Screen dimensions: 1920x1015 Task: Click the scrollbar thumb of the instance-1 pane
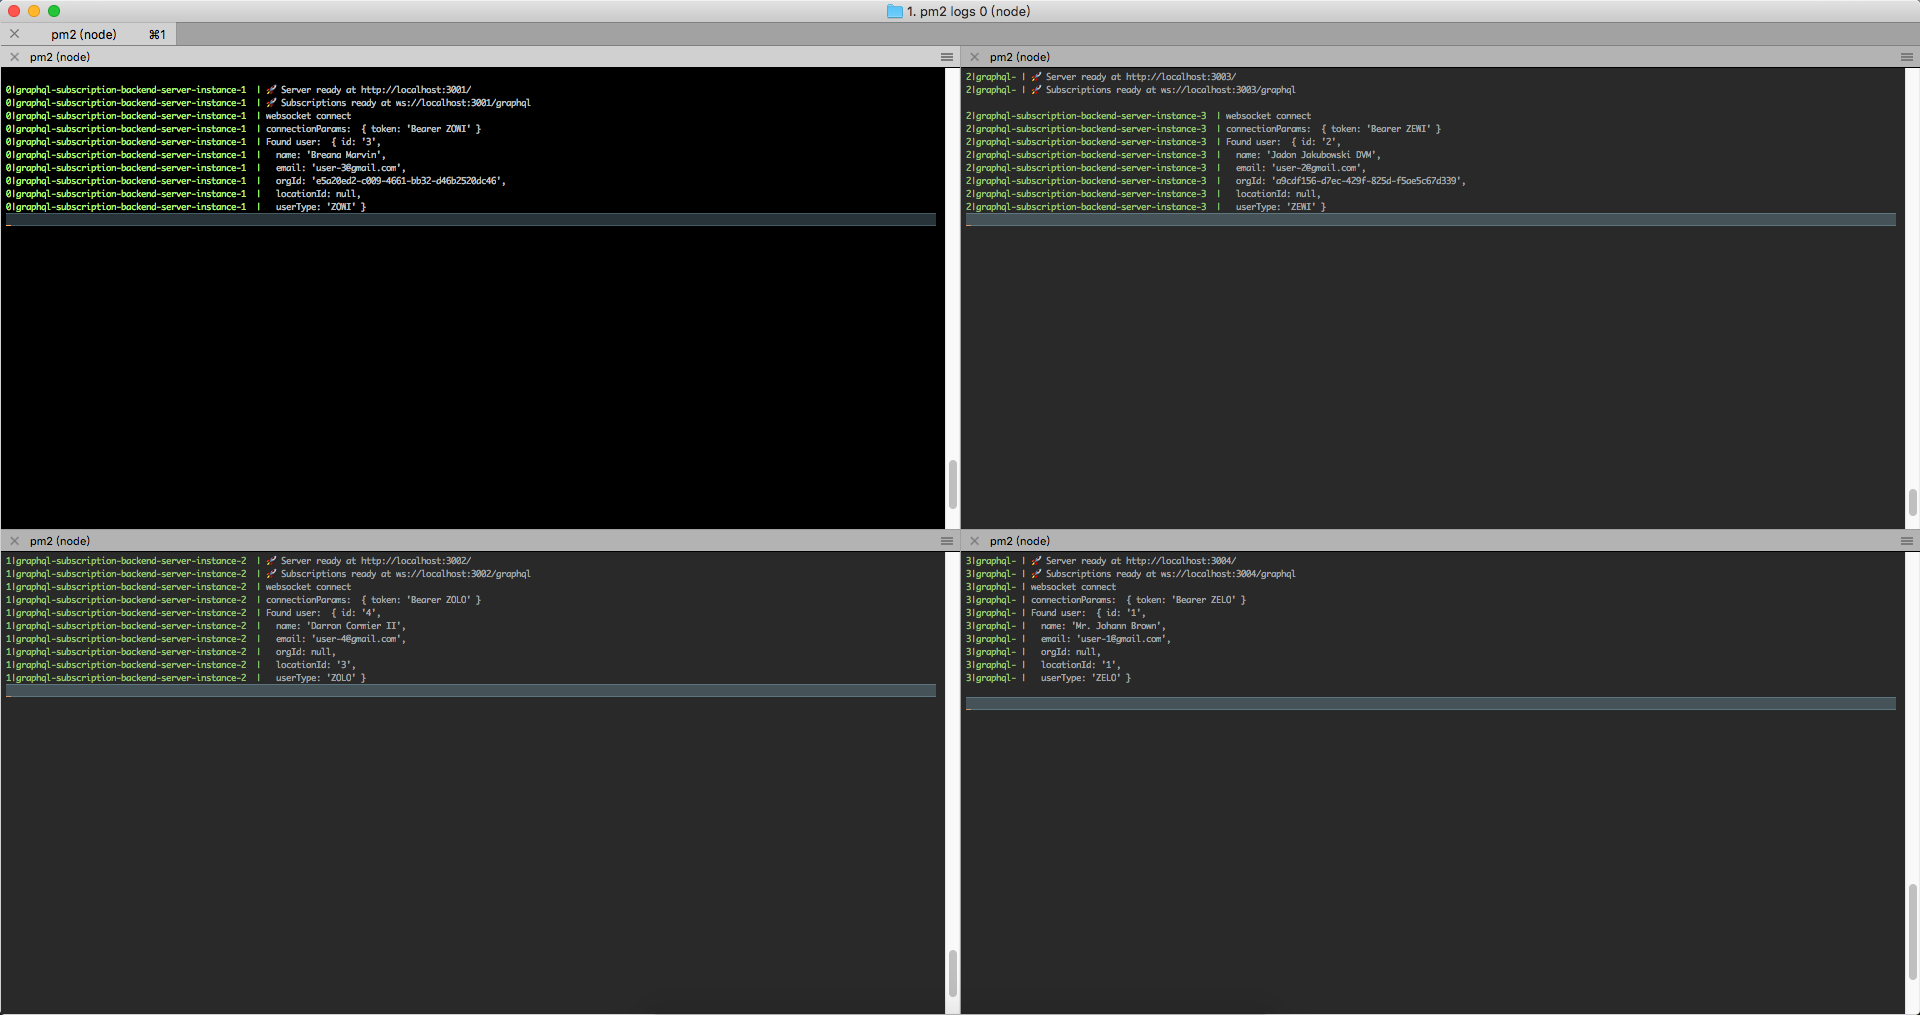click(952, 484)
